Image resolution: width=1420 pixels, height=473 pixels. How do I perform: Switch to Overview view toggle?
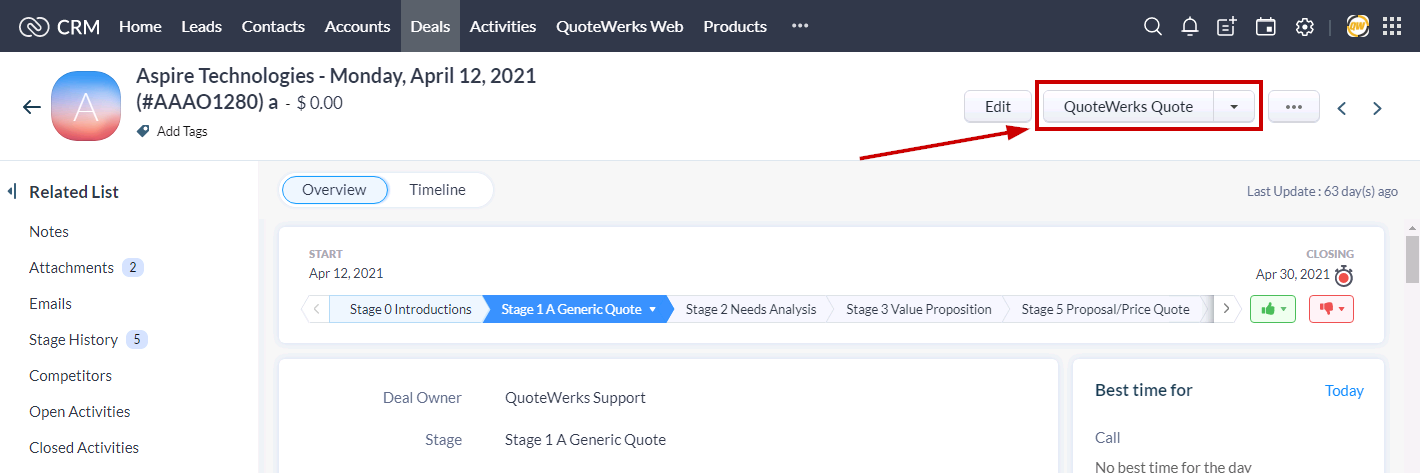point(334,190)
